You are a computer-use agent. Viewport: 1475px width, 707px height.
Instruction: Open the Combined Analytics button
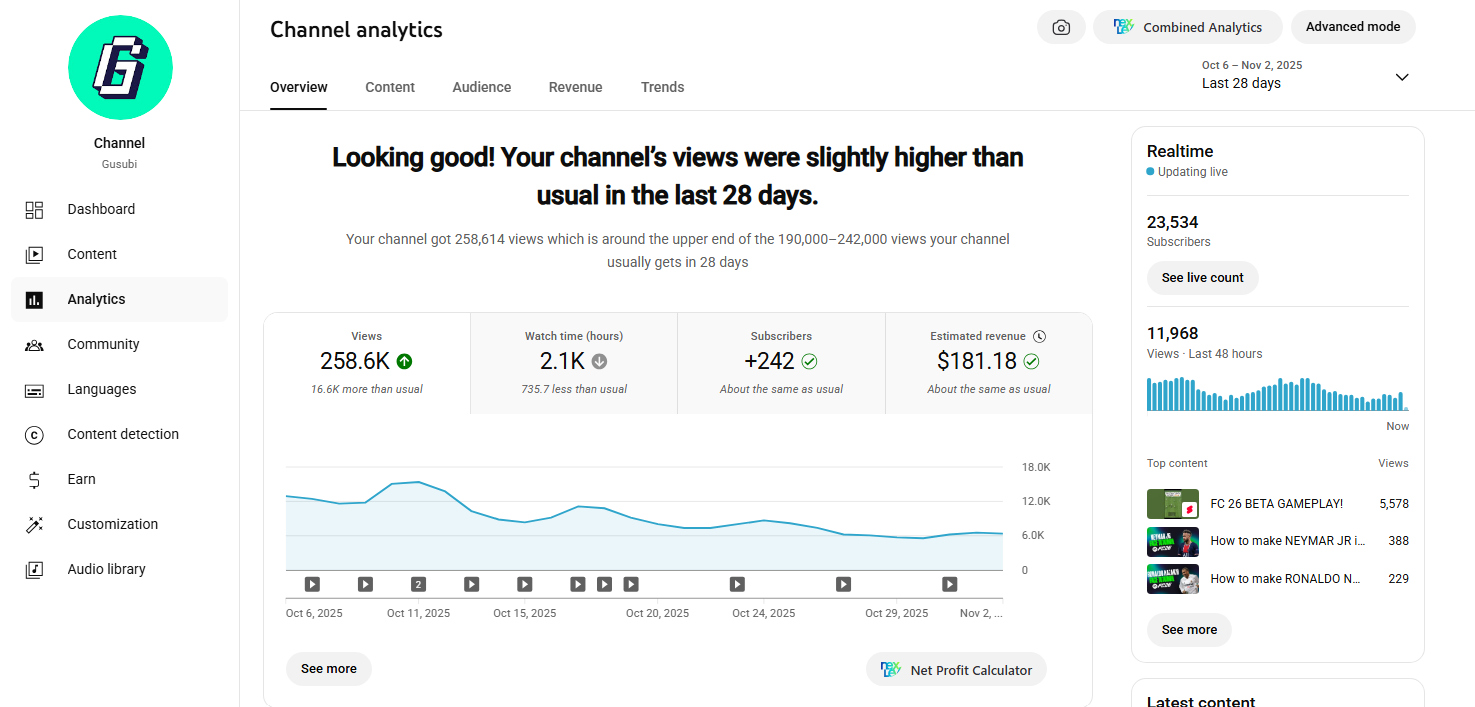(x=1187, y=28)
